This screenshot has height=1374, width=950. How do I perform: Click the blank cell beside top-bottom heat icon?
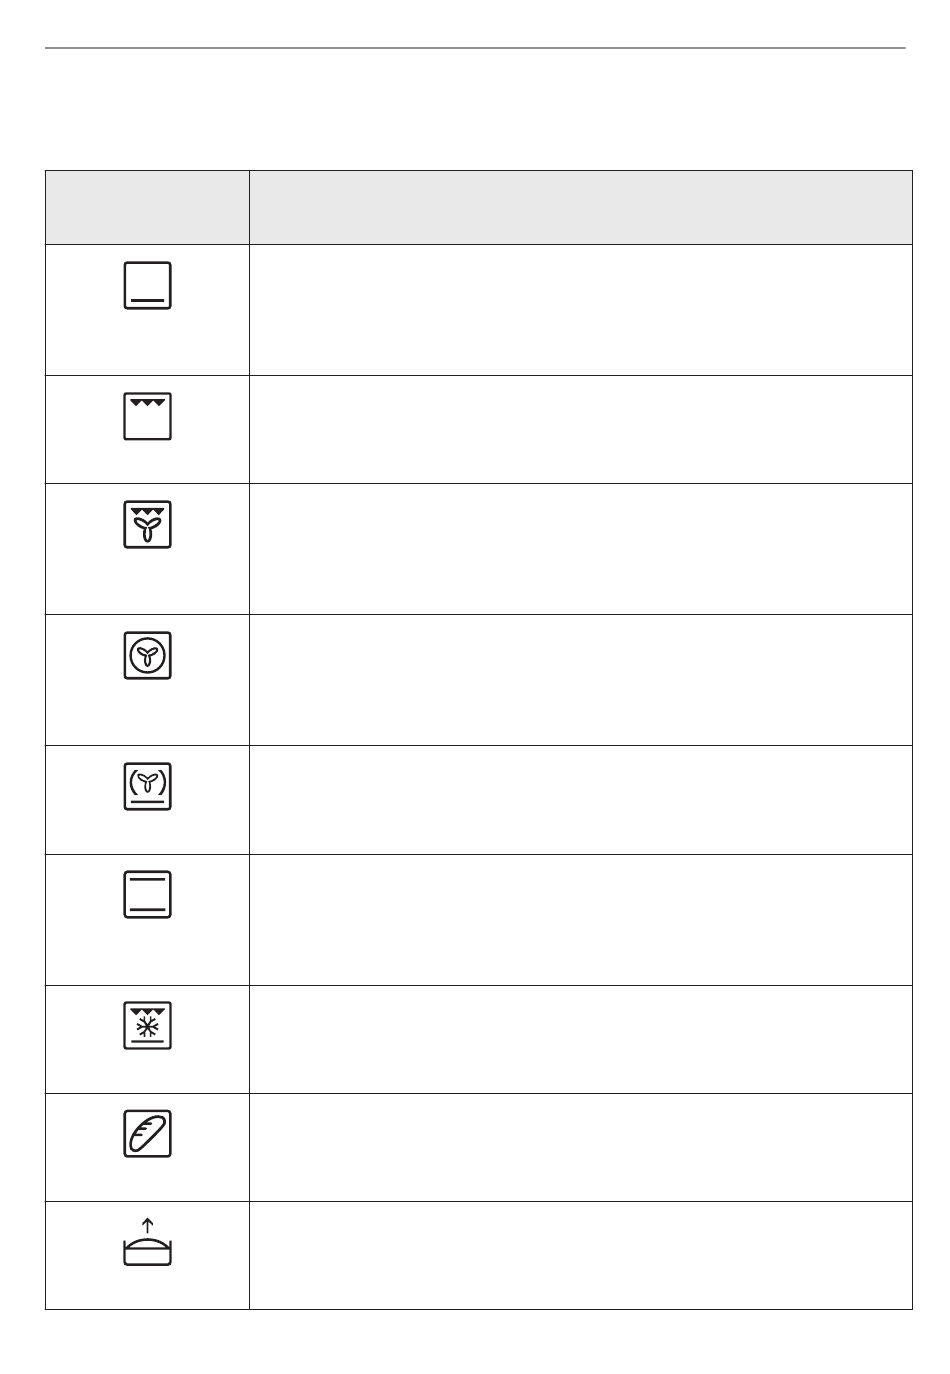click(581, 920)
